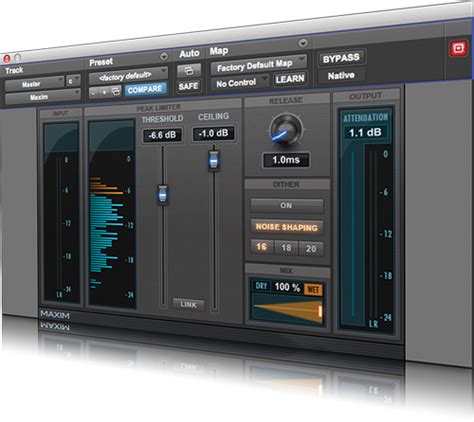Select 16-bit dither resolution

click(262, 247)
